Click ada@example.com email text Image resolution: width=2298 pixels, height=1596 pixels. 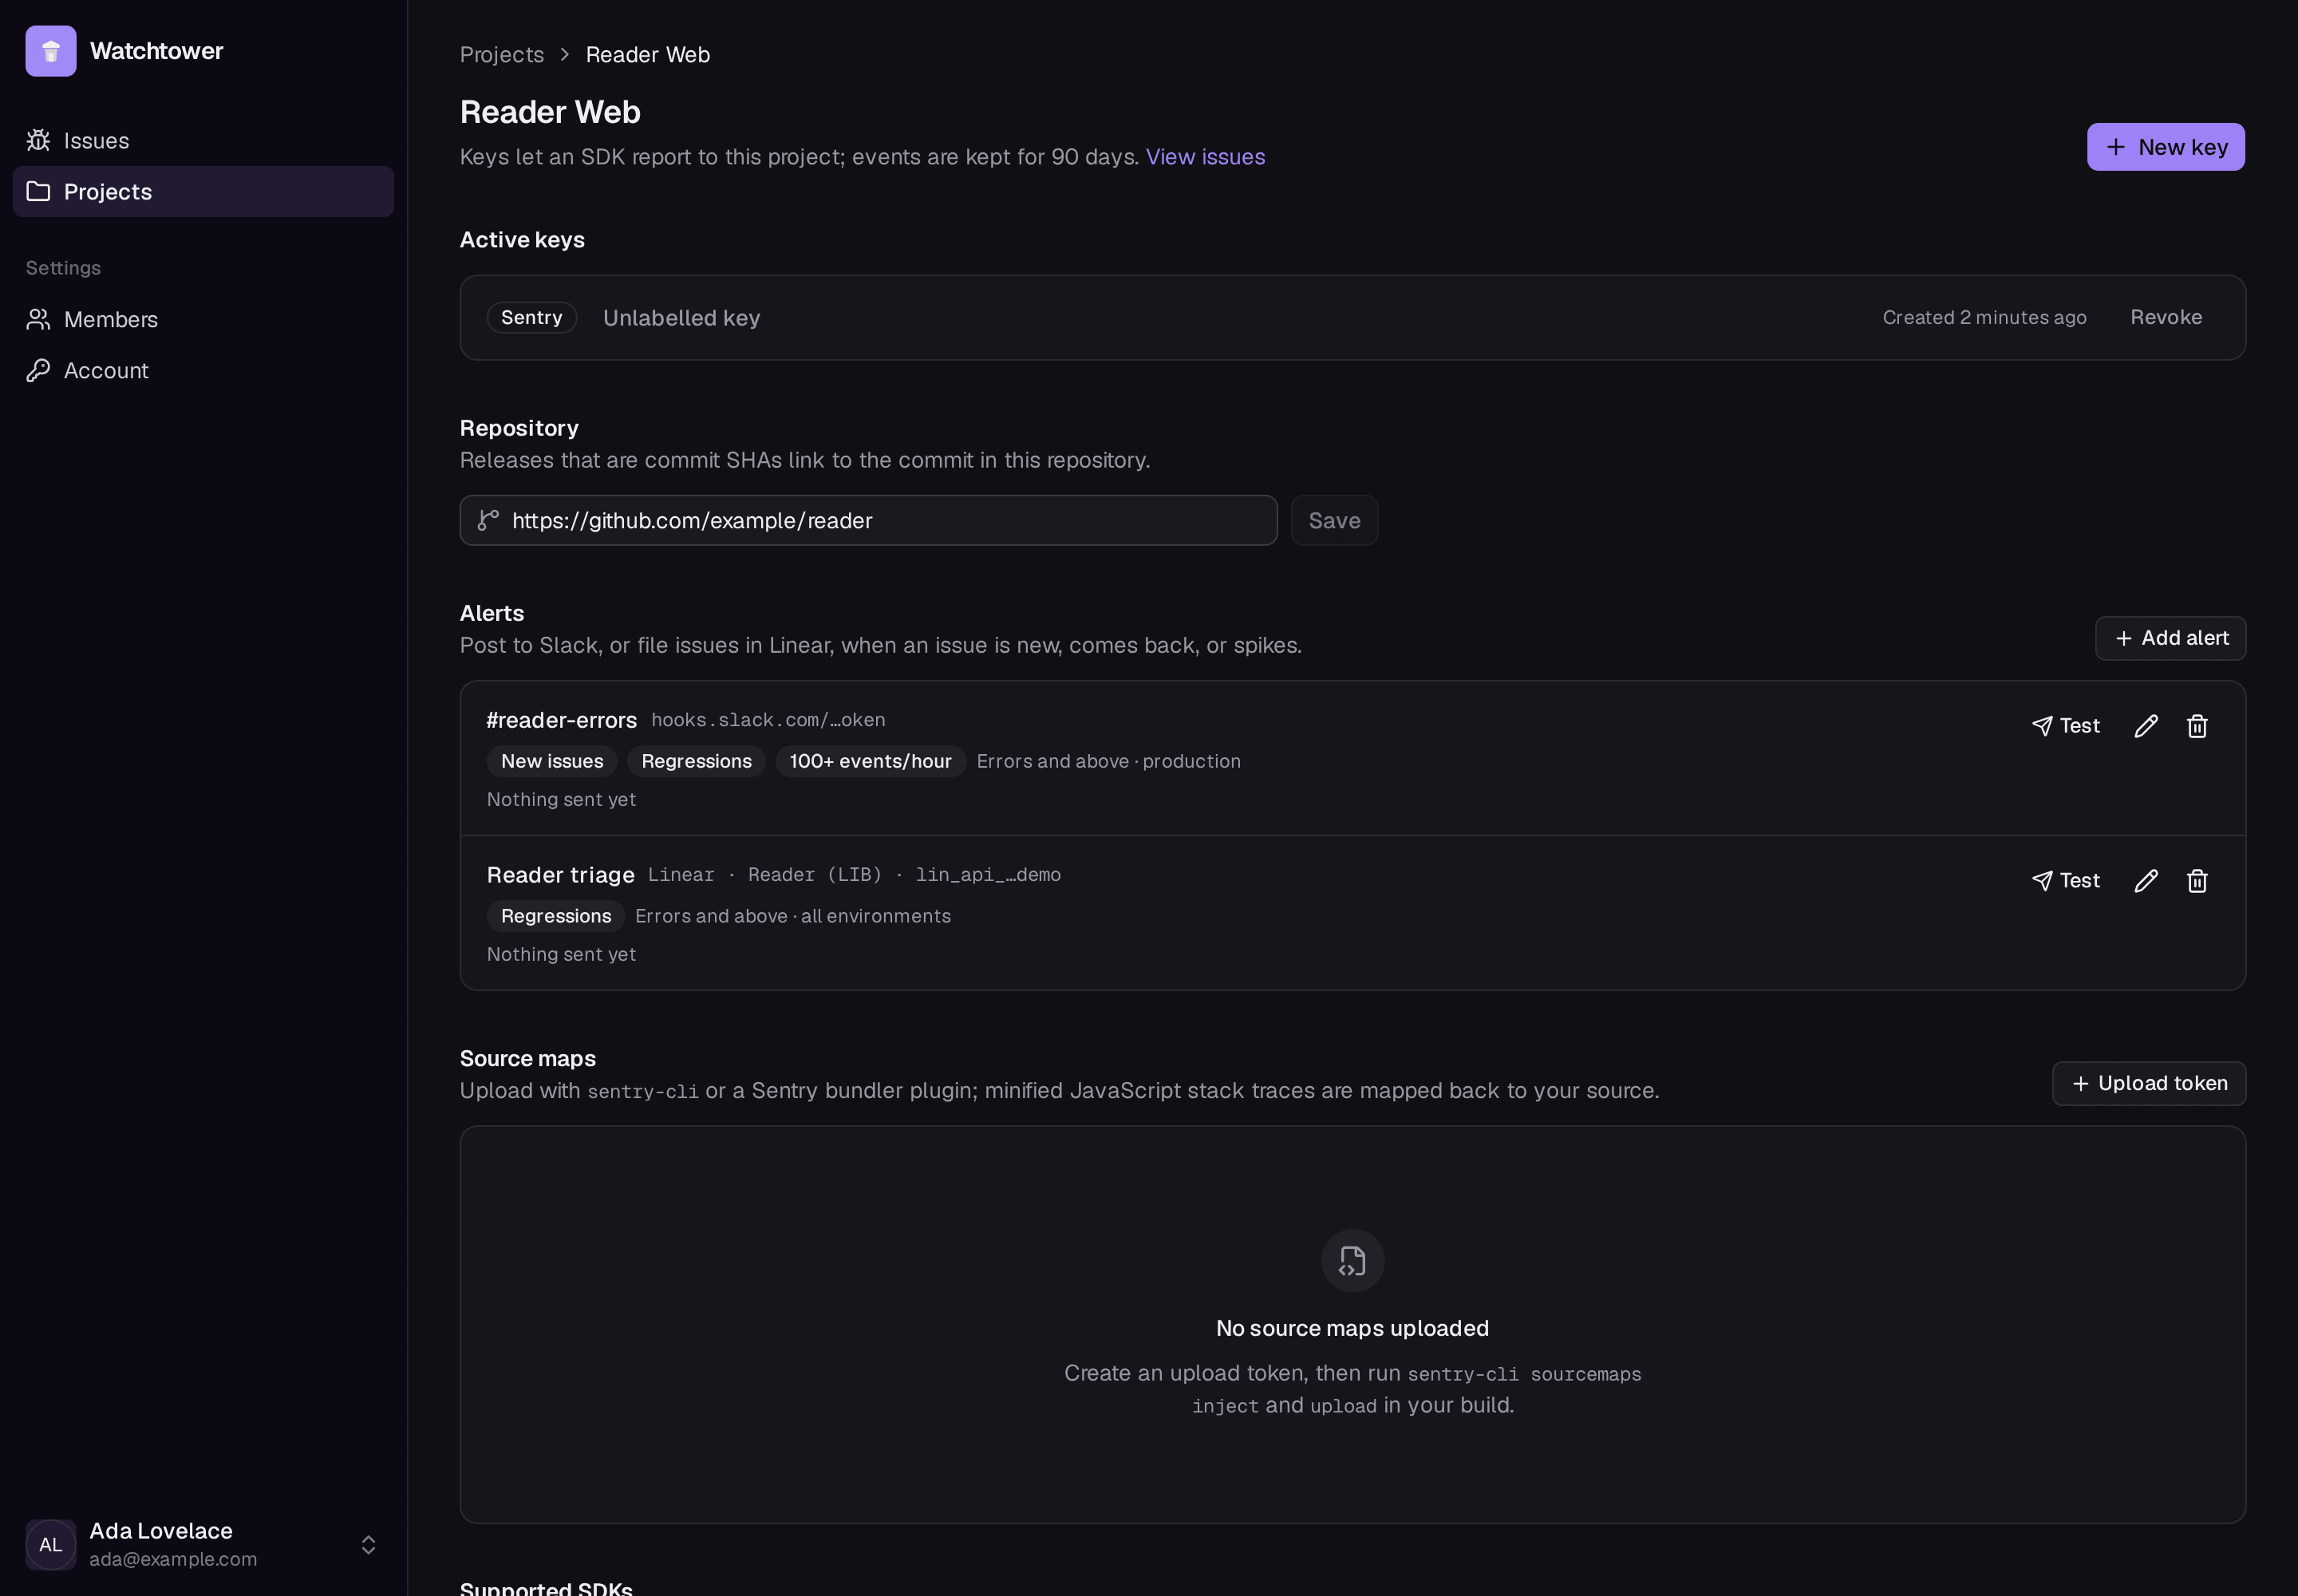tap(173, 1560)
